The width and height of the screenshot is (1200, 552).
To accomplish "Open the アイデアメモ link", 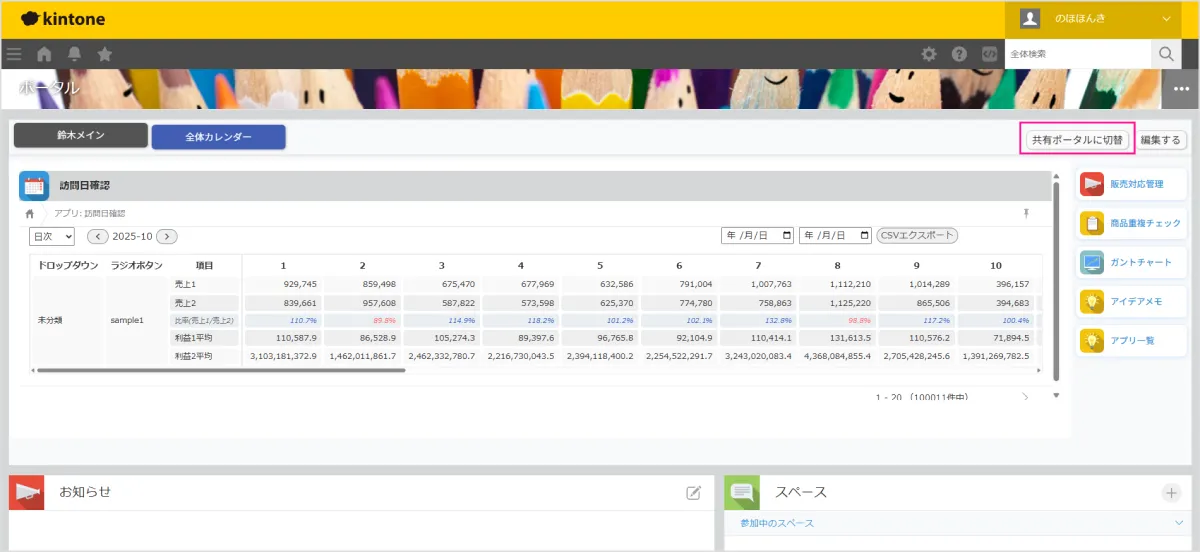I will (x=1136, y=301).
